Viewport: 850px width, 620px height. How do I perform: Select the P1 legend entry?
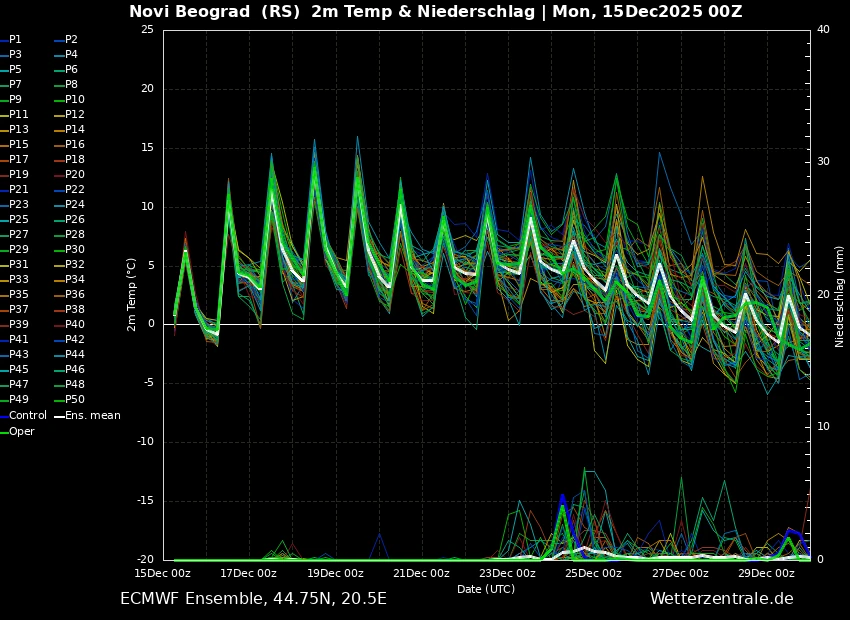click(15, 39)
